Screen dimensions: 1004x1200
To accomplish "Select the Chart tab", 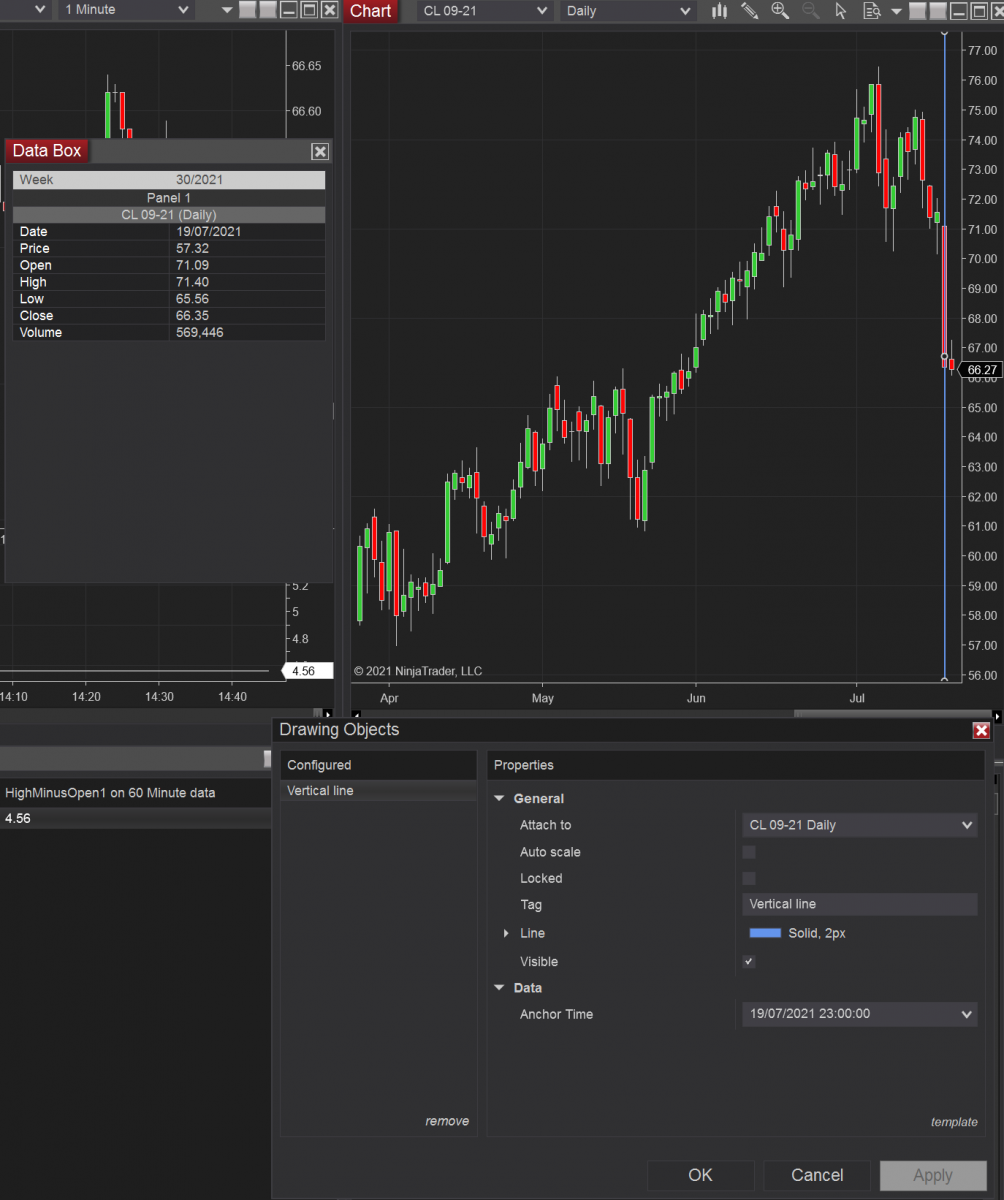I will [x=371, y=11].
